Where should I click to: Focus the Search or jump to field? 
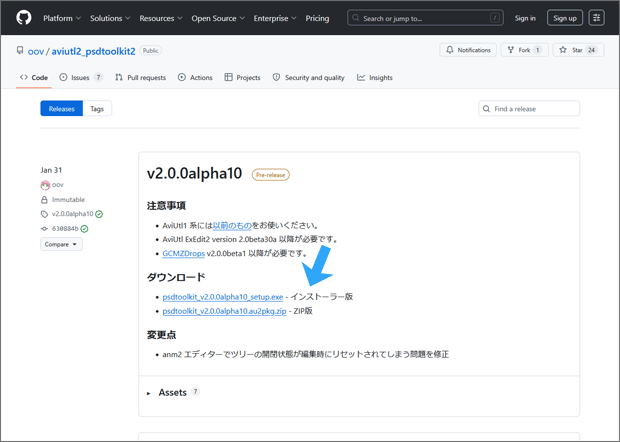425,18
